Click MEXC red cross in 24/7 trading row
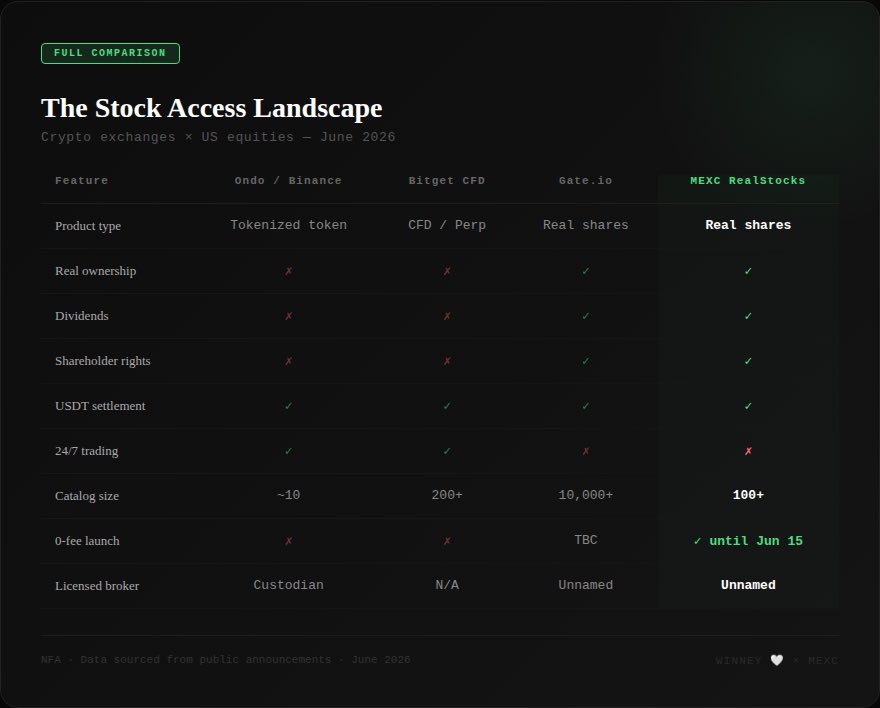880x708 pixels. 748,451
